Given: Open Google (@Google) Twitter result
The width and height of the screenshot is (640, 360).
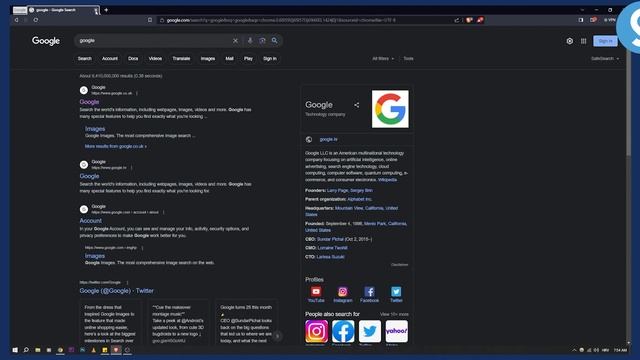Looking at the screenshot, I should [x=116, y=291].
